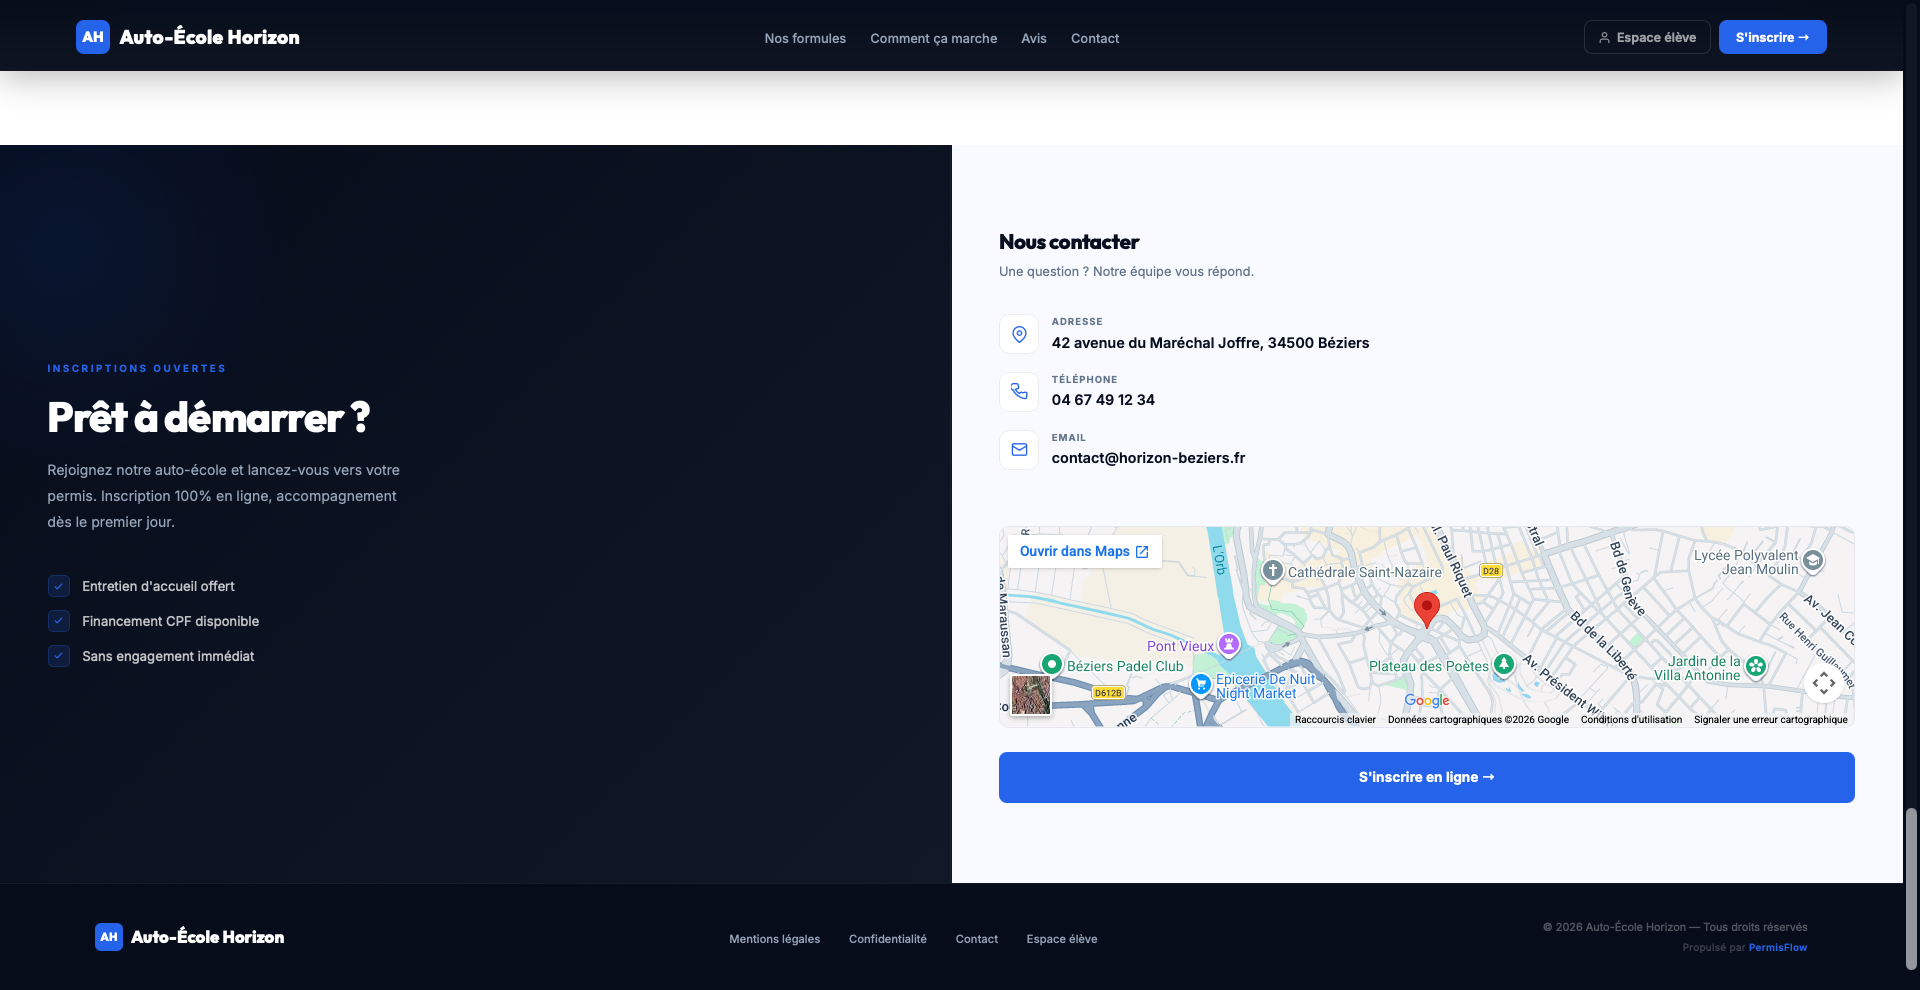Click the Epicerie De Nuit shop marker
This screenshot has width=1920, height=990.
click(1201, 684)
